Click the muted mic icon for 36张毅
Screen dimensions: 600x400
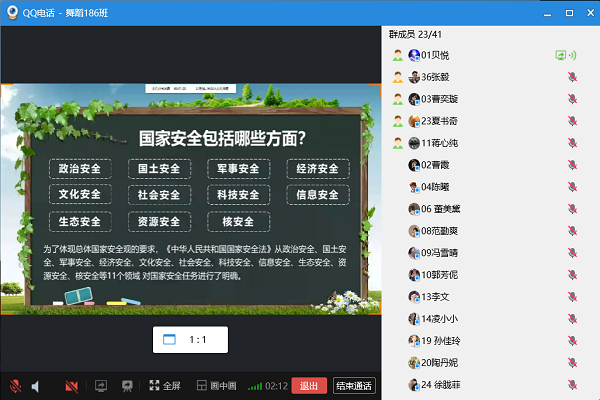(x=572, y=77)
